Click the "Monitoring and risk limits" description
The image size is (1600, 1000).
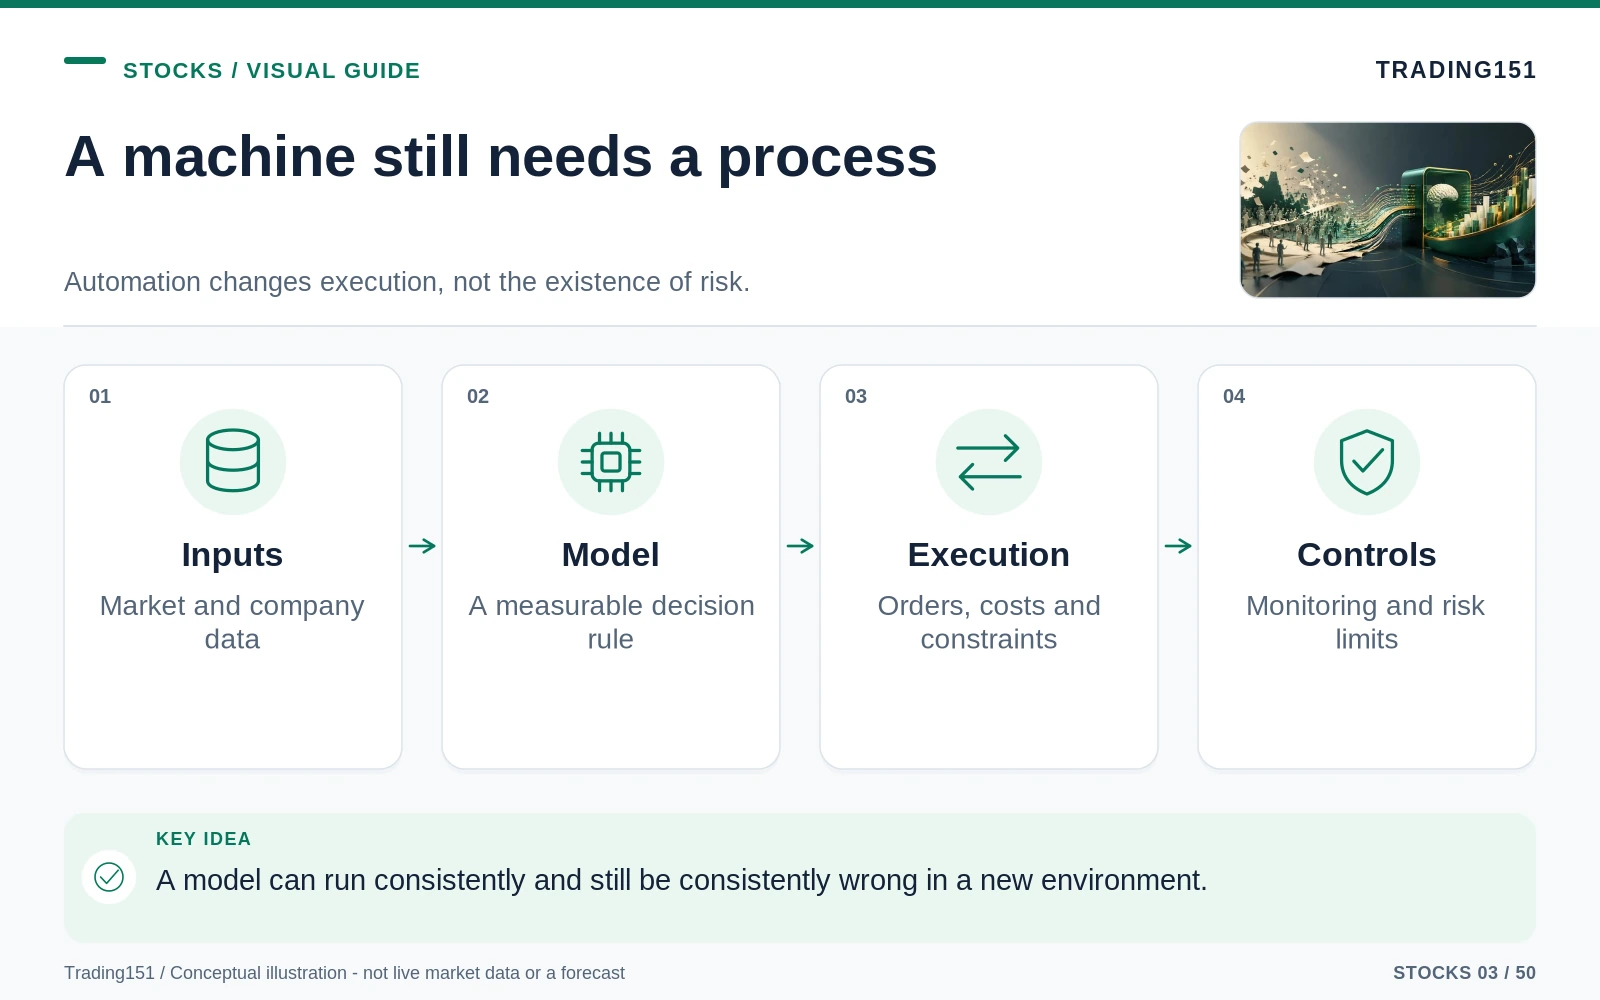click(x=1367, y=622)
